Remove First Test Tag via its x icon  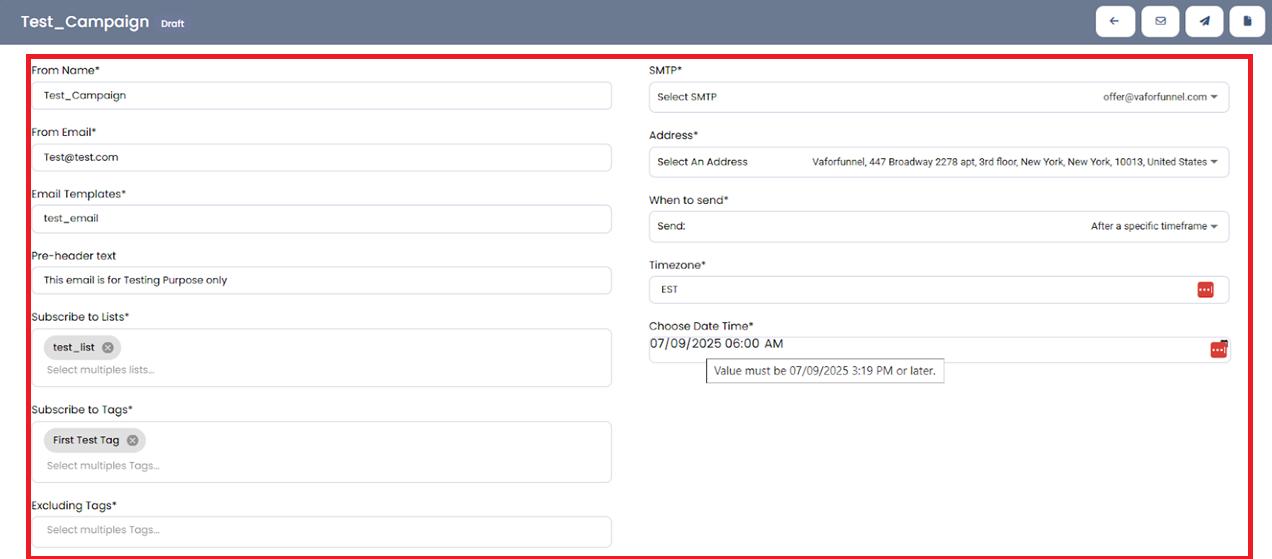132,440
